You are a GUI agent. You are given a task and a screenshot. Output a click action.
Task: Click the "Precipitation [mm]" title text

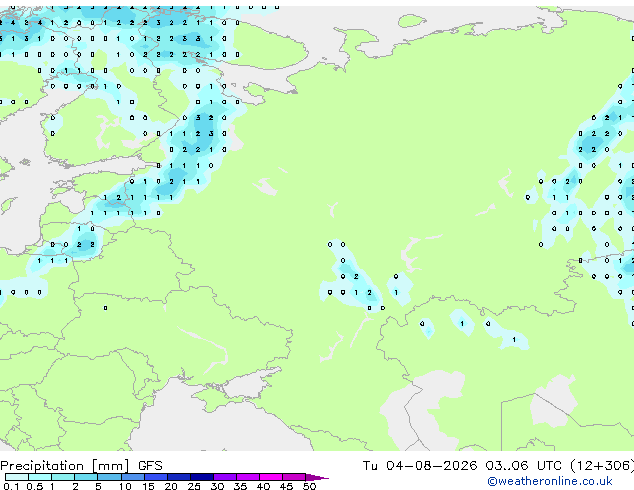pos(65,466)
